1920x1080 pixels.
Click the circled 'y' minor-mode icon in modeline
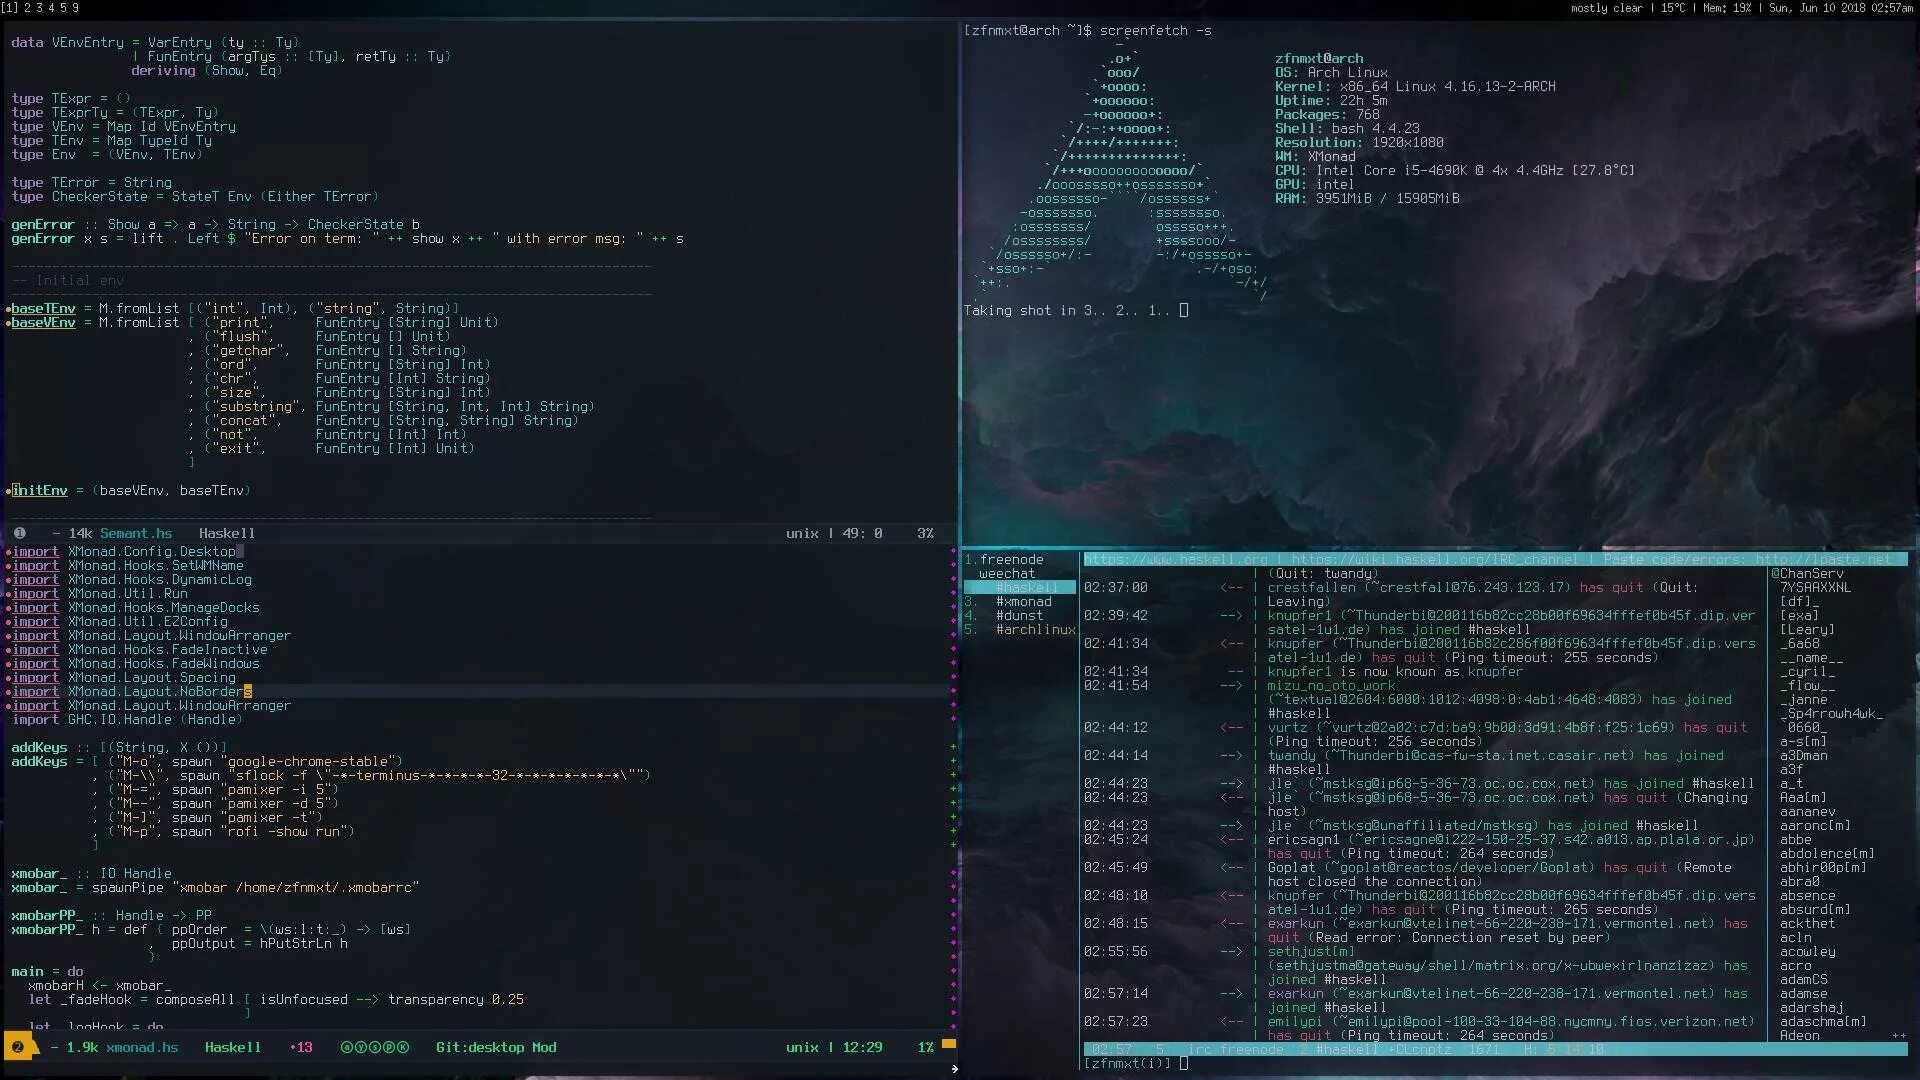[x=361, y=1047]
